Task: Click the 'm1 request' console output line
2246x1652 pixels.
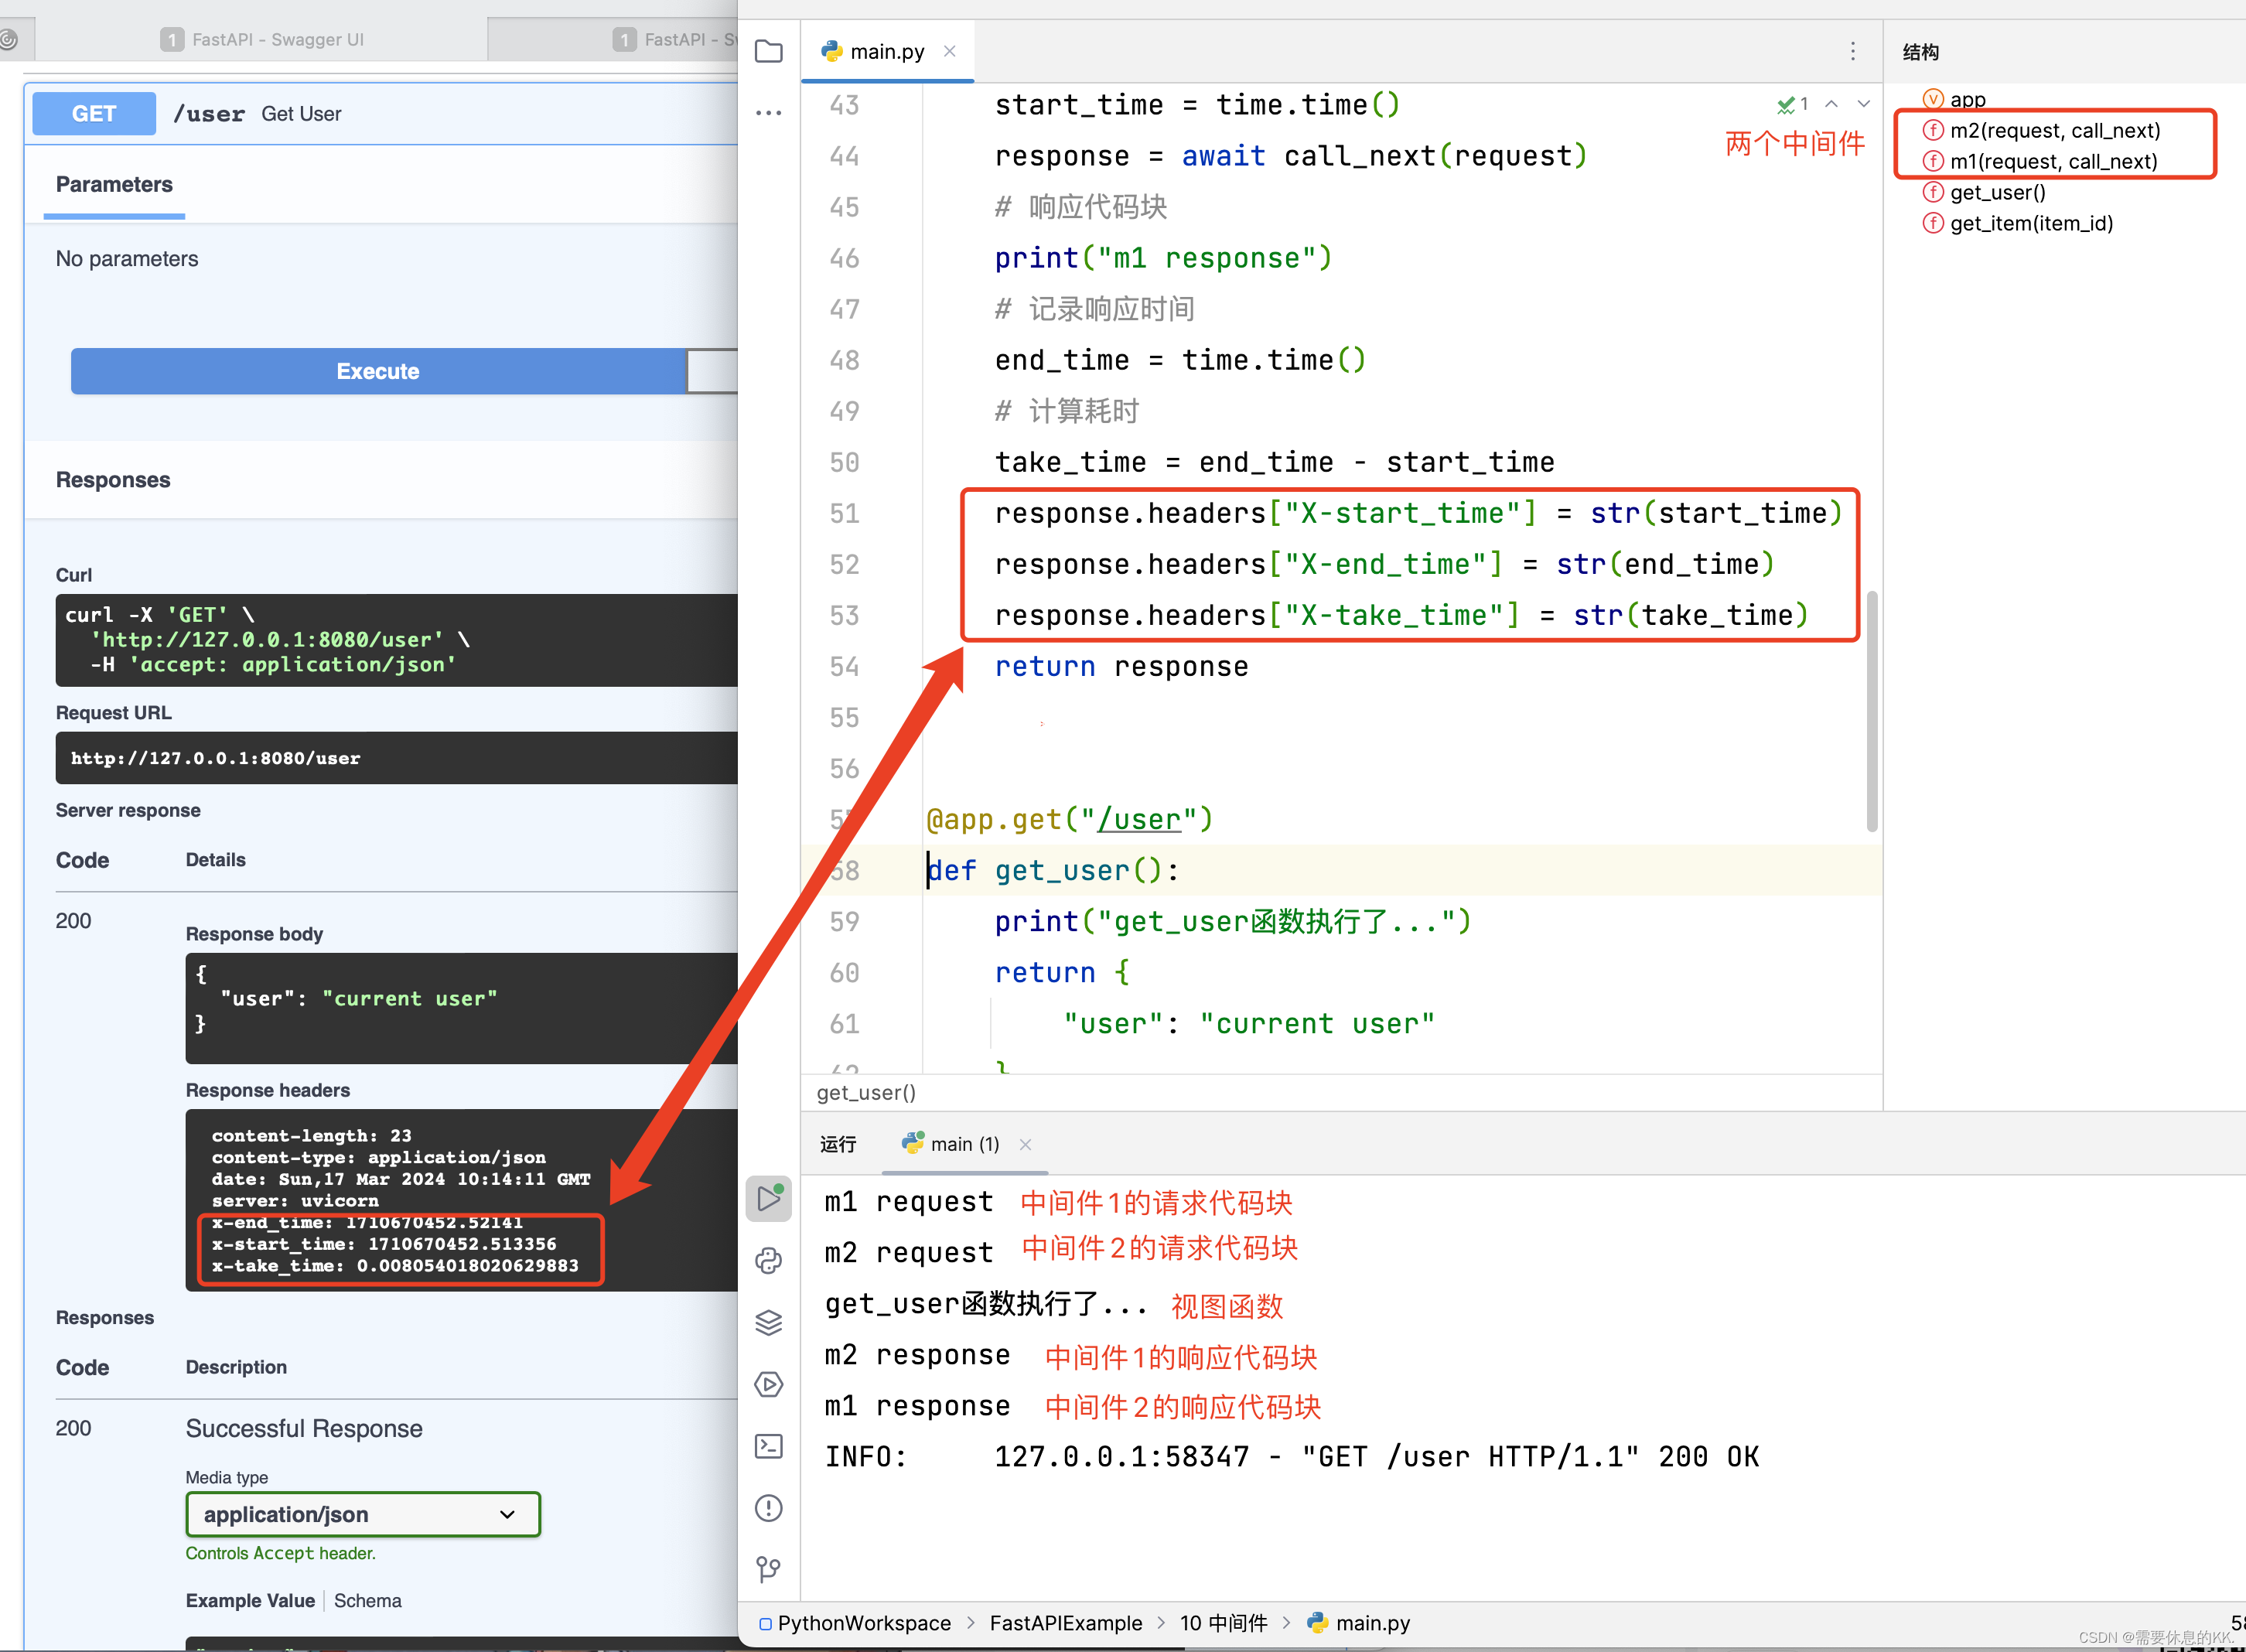Action: [x=909, y=1202]
